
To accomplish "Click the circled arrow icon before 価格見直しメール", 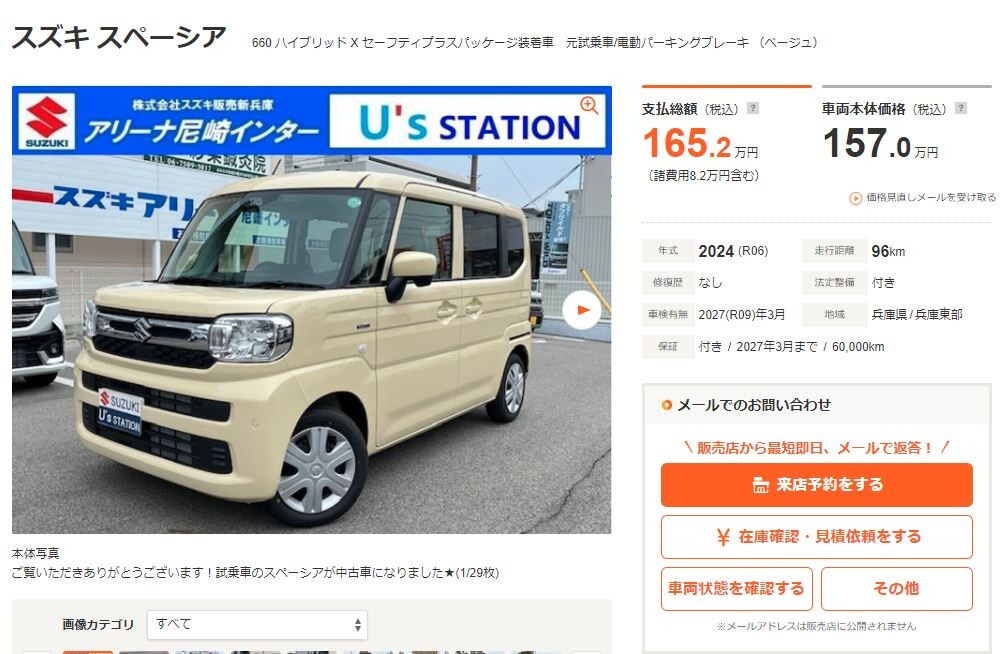I will pos(855,199).
